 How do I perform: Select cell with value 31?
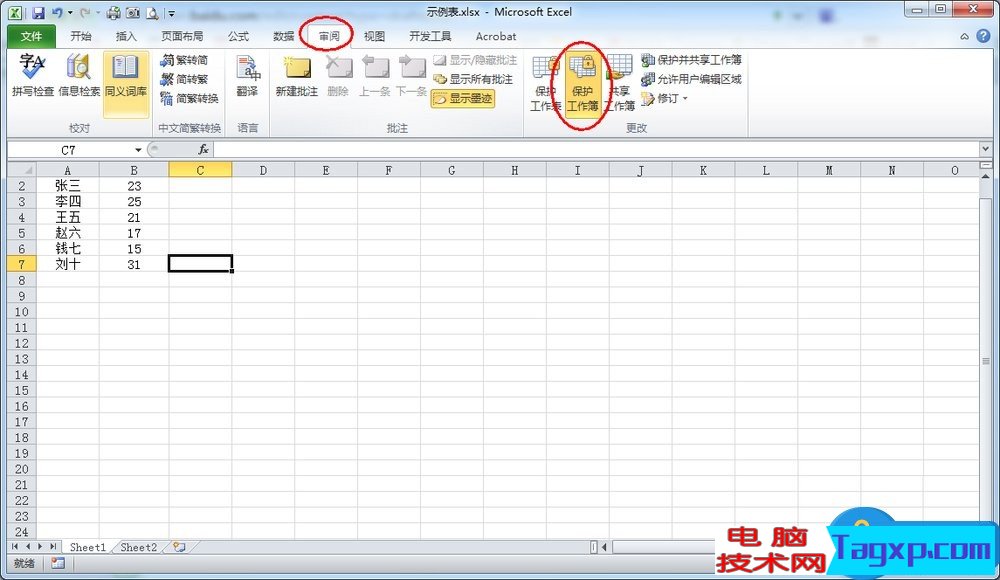[x=134, y=264]
